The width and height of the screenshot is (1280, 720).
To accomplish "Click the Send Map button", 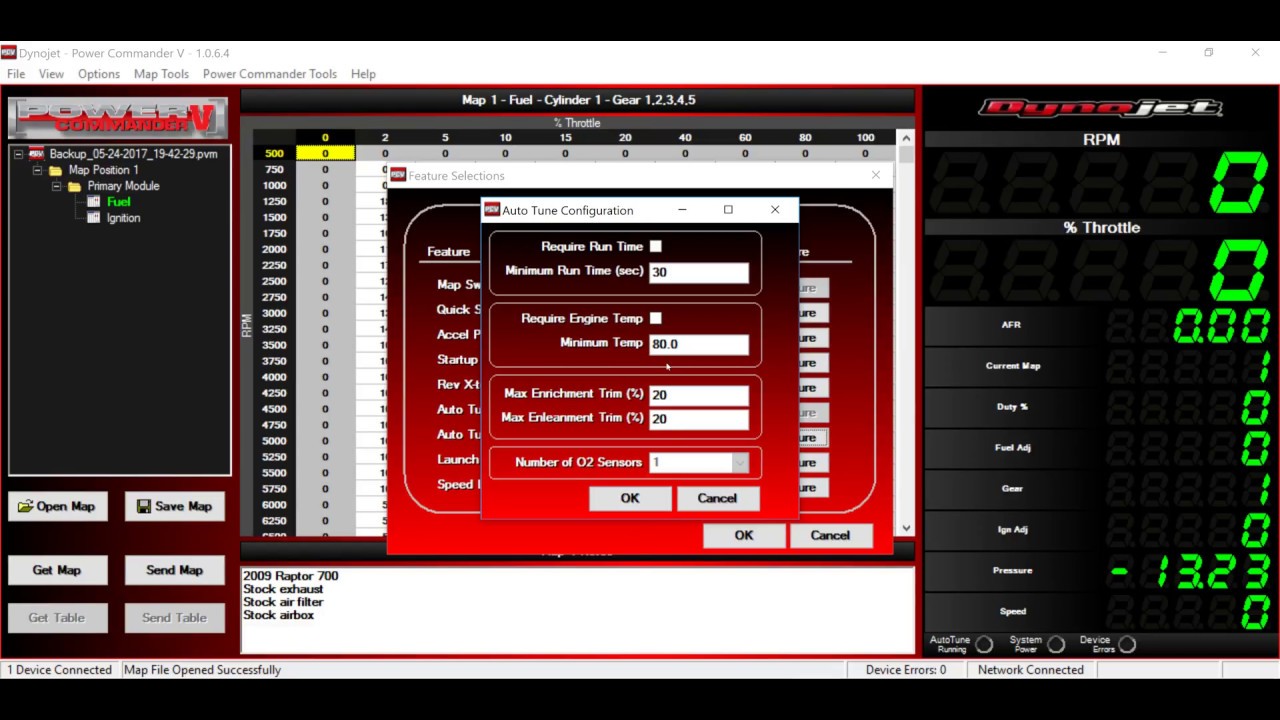I will 174,570.
